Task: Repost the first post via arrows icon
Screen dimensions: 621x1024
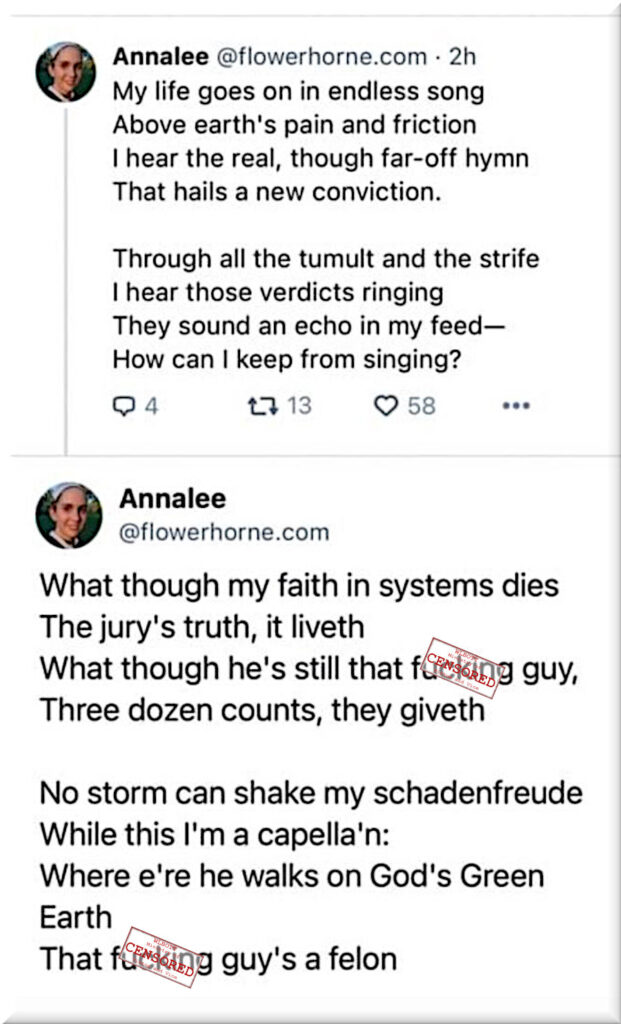Action: [x=259, y=405]
